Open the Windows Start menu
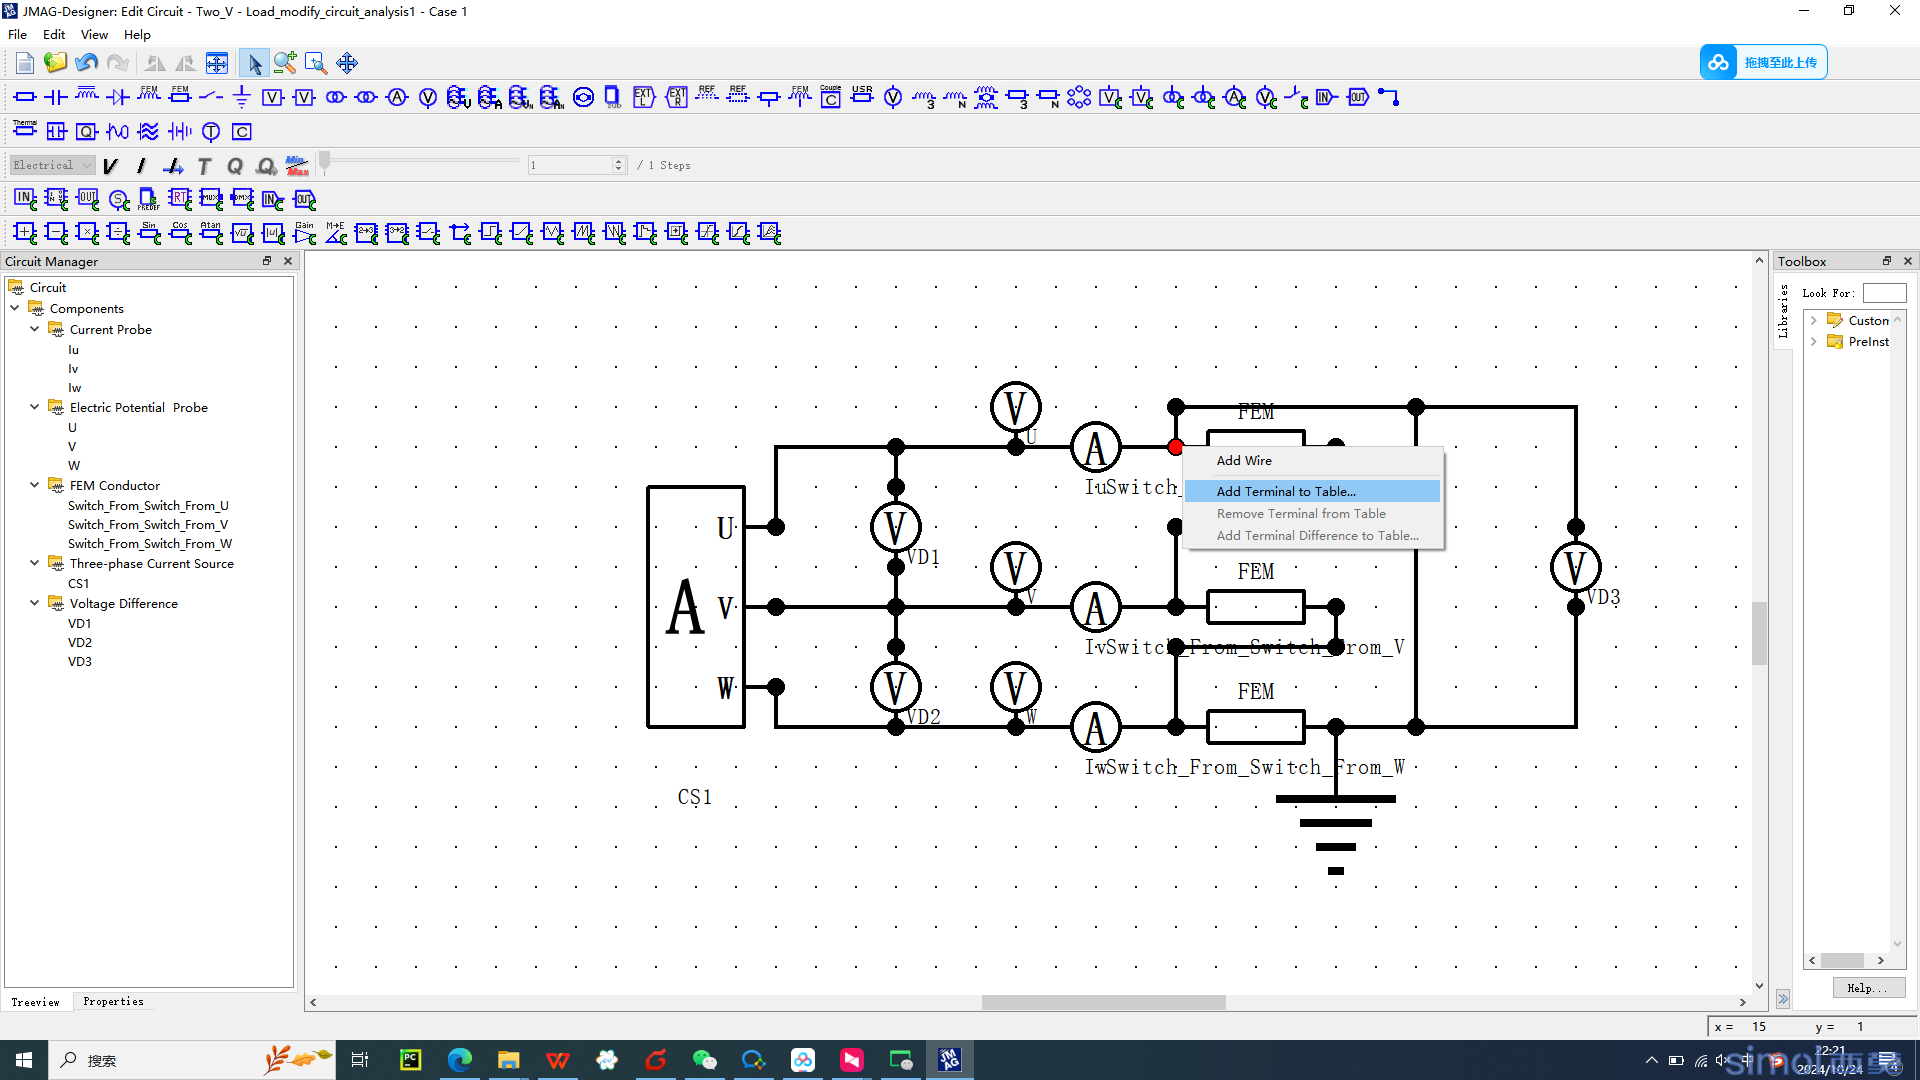Screen dimensions: 1920x1080 [24, 1060]
